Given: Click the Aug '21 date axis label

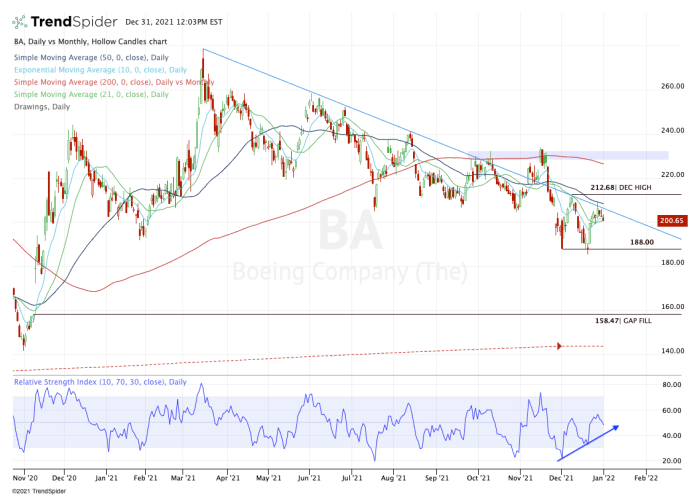Looking at the screenshot, I should pyautogui.click(x=394, y=478).
